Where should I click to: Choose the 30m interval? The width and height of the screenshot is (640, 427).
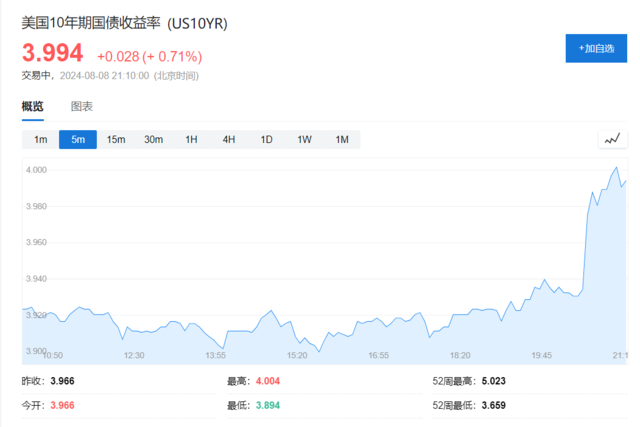(153, 140)
